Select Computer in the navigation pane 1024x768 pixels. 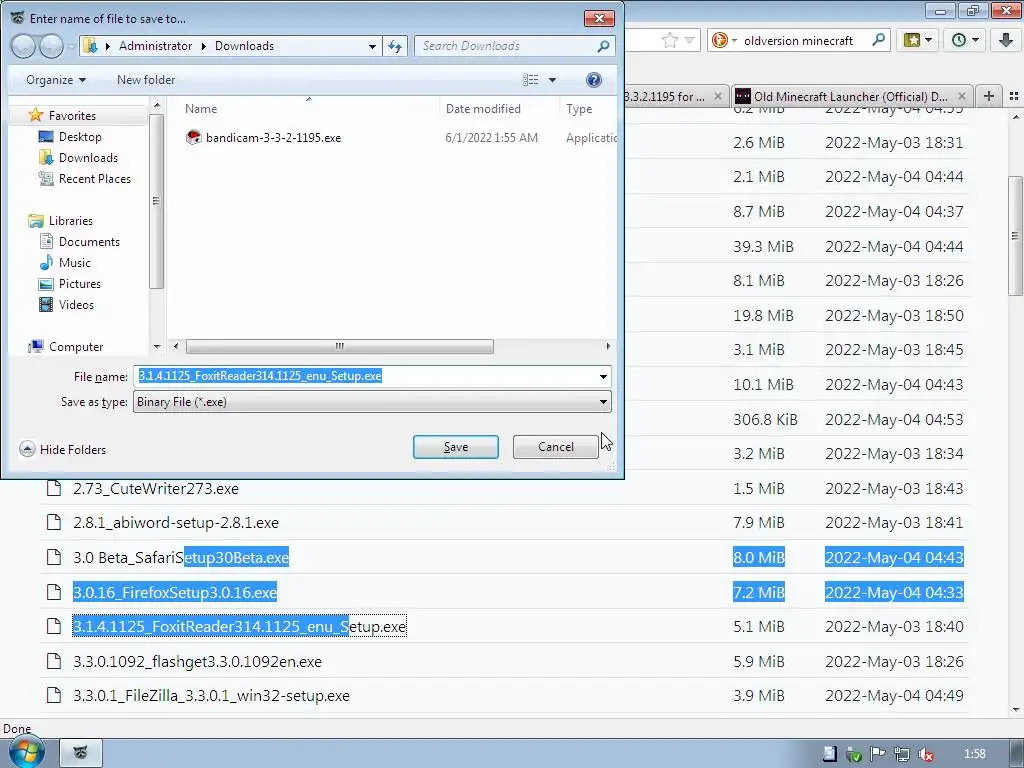coord(75,347)
